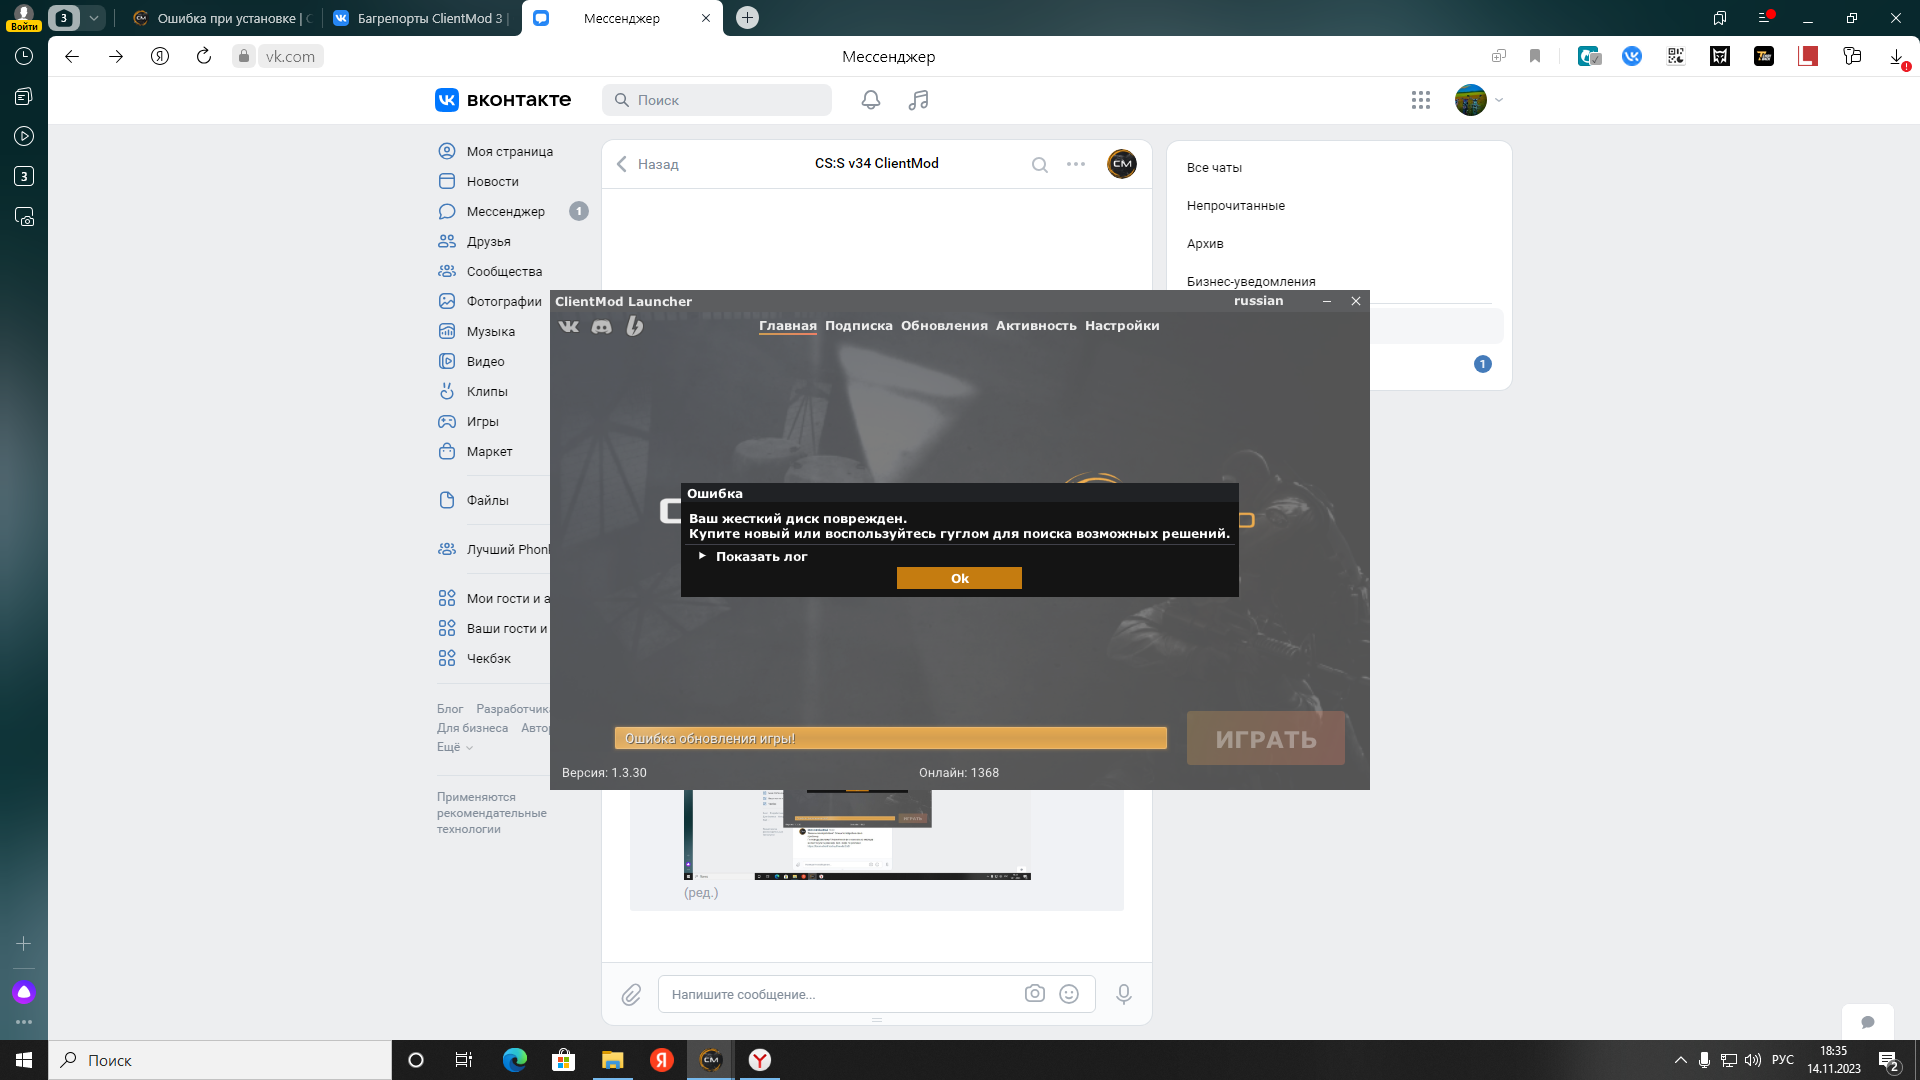Open chat options three-dots menu
The width and height of the screenshot is (1920, 1080).
[1076, 164]
